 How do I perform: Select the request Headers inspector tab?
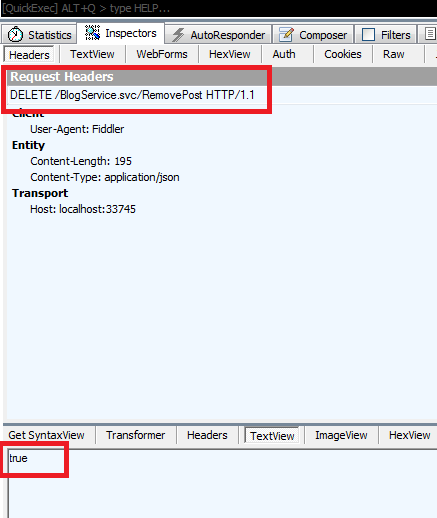[29, 55]
